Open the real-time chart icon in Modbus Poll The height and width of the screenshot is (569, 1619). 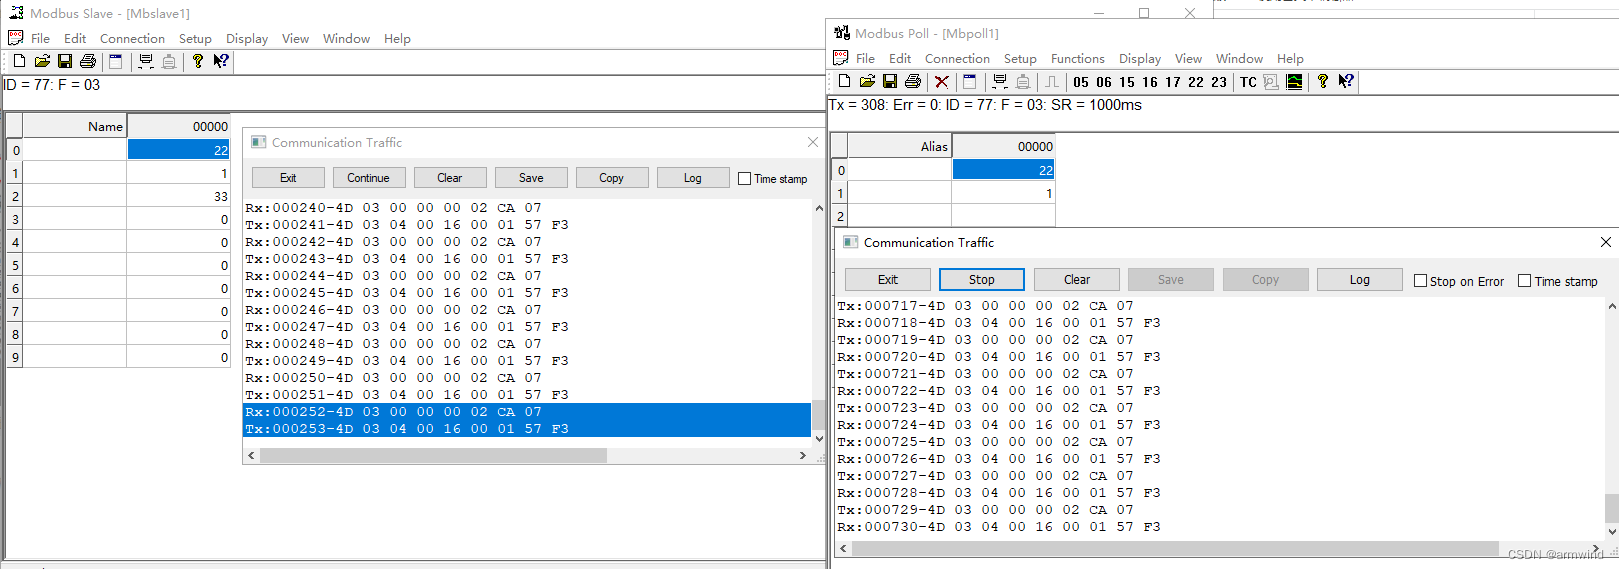click(1294, 82)
